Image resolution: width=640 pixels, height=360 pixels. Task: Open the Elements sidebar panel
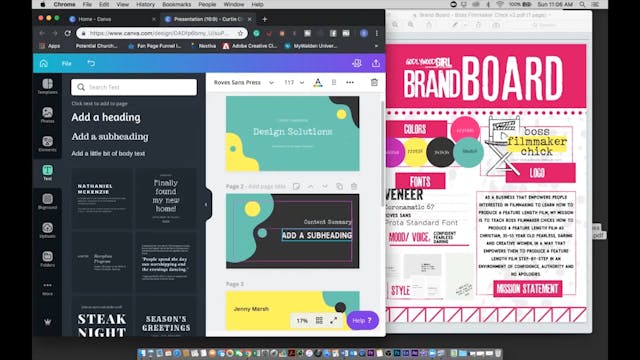click(47, 144)
